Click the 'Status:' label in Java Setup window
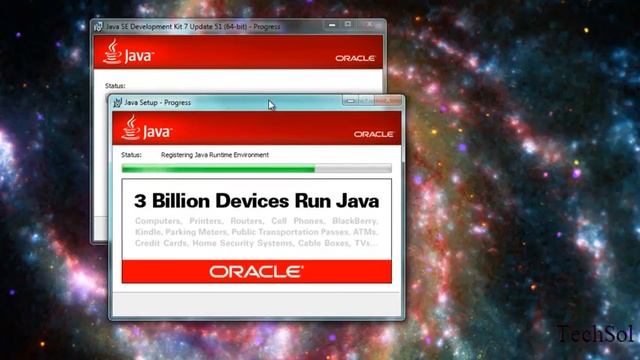This screenshot has height=360, width=640. 131,155
